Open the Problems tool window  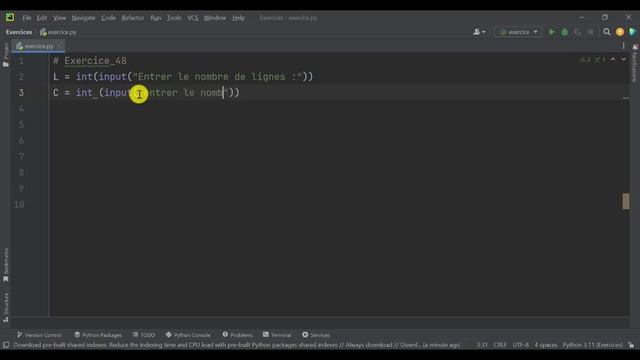tap(238, 335)
